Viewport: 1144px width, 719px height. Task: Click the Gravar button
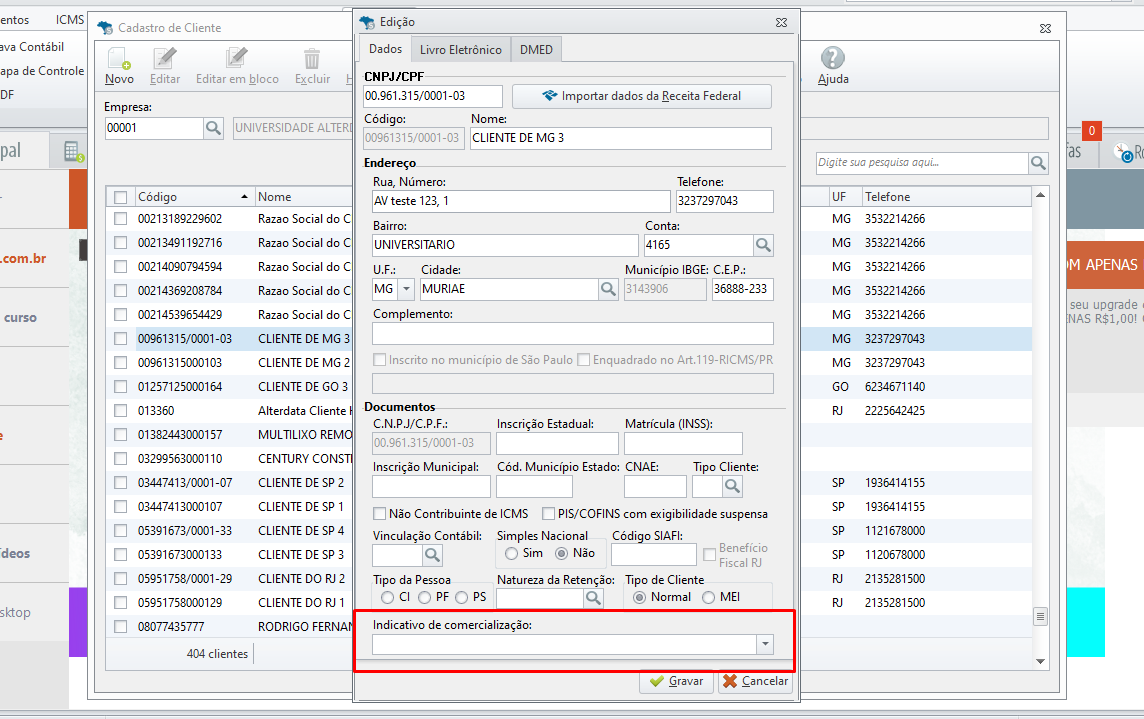[676, 681]
